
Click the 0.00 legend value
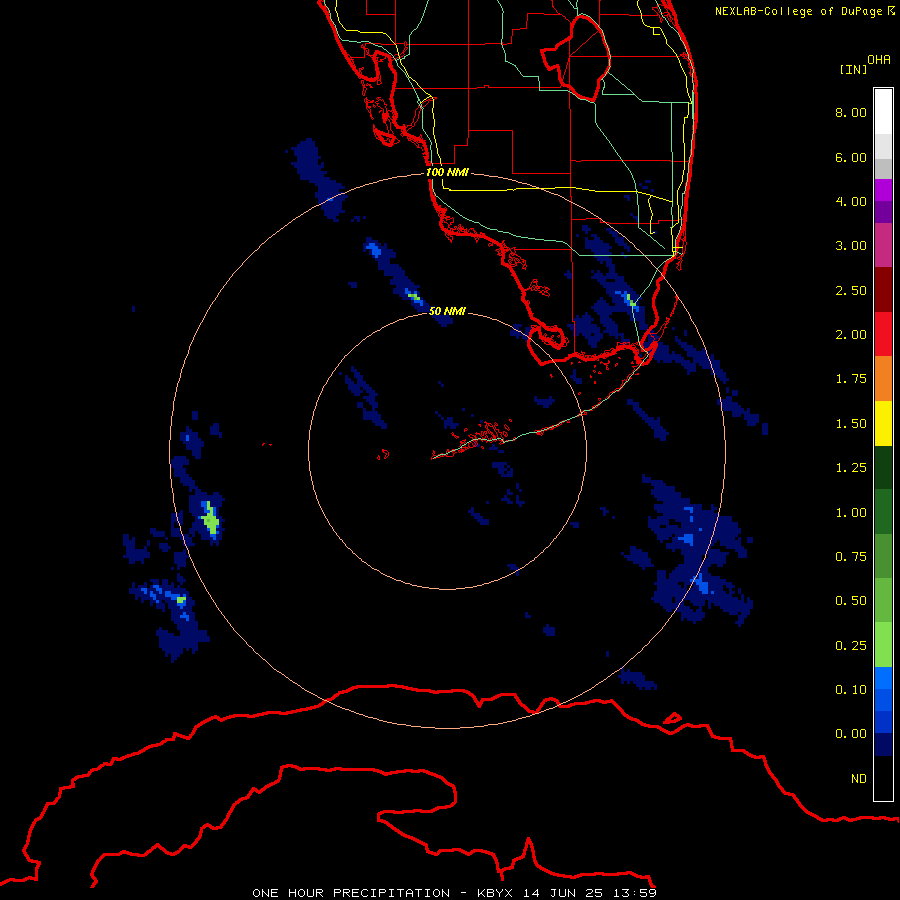[x=851, y=734]
